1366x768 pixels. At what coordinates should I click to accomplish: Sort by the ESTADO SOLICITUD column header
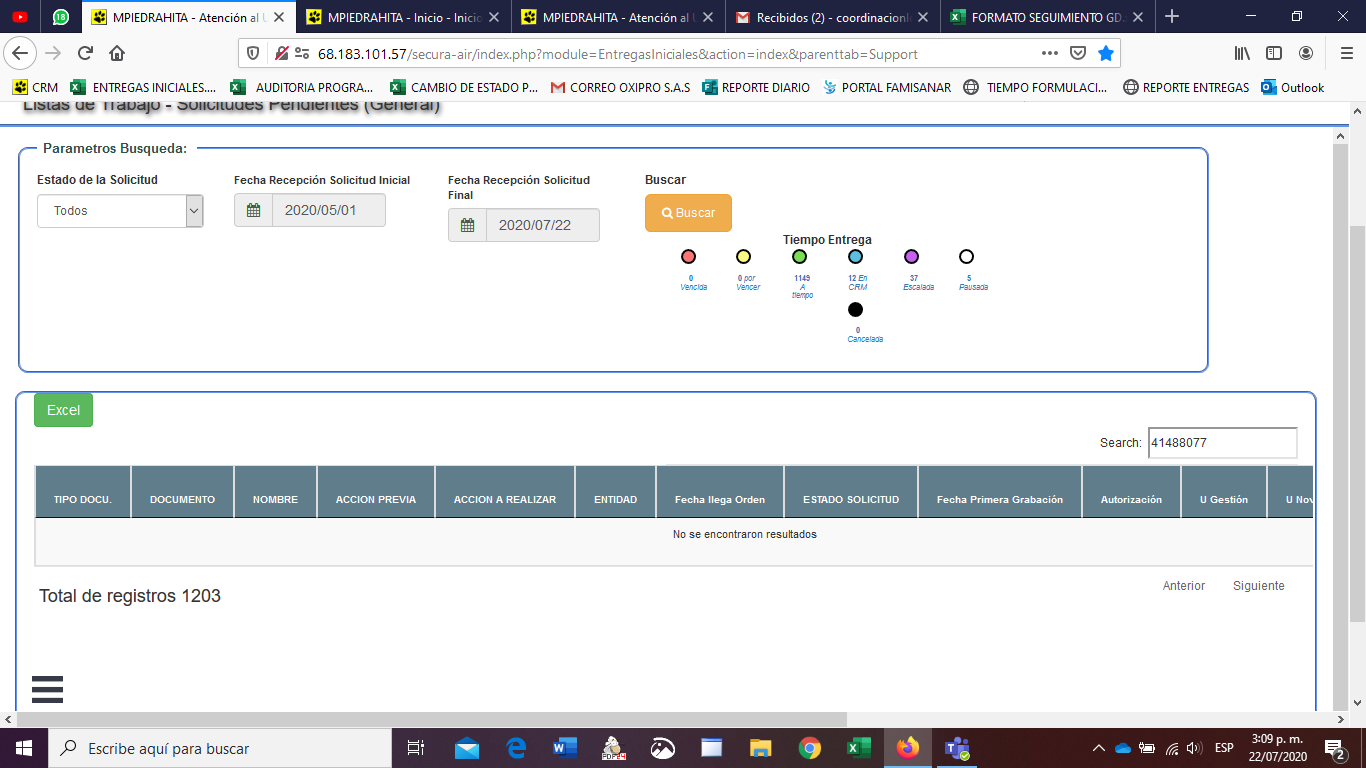[851, 492]
